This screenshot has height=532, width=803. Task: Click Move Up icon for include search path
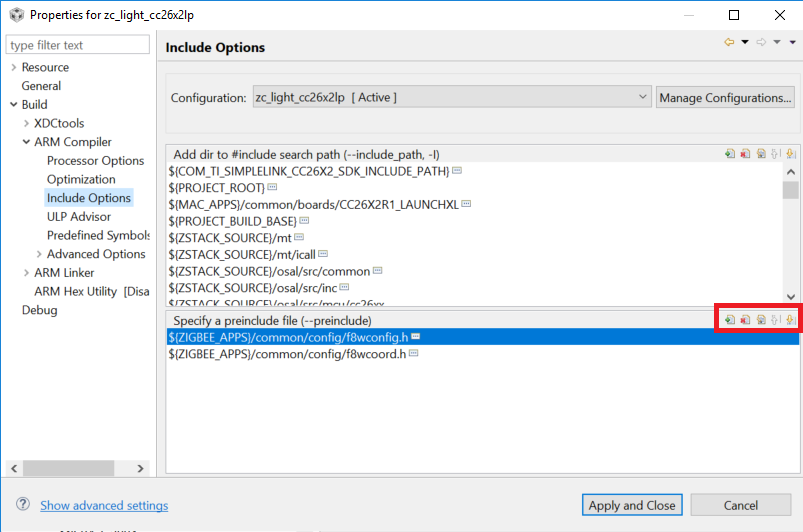(x=776, y=154)
